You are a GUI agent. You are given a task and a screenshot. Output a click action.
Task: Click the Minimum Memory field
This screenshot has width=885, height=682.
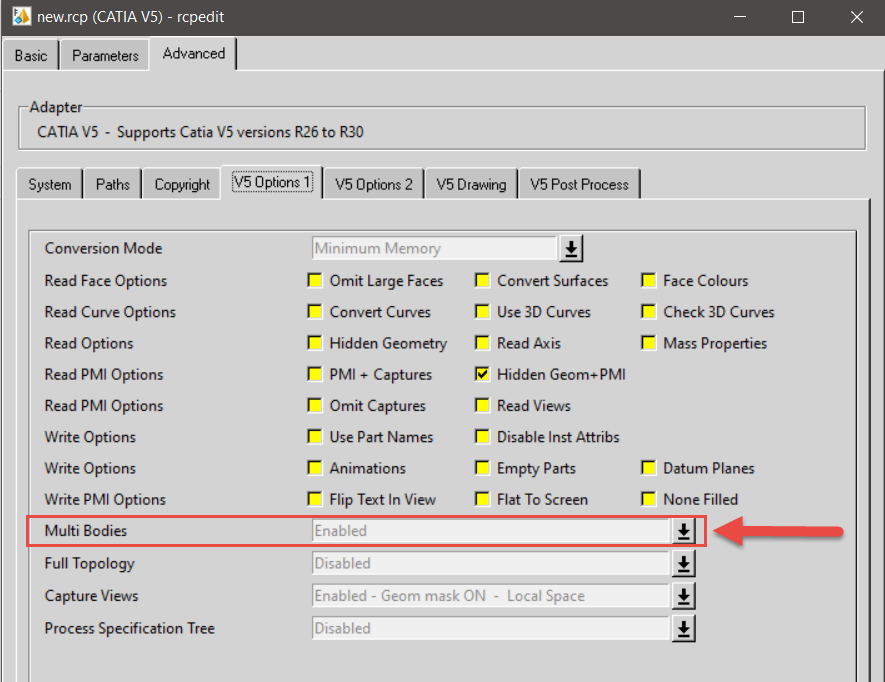pos(434,248)
